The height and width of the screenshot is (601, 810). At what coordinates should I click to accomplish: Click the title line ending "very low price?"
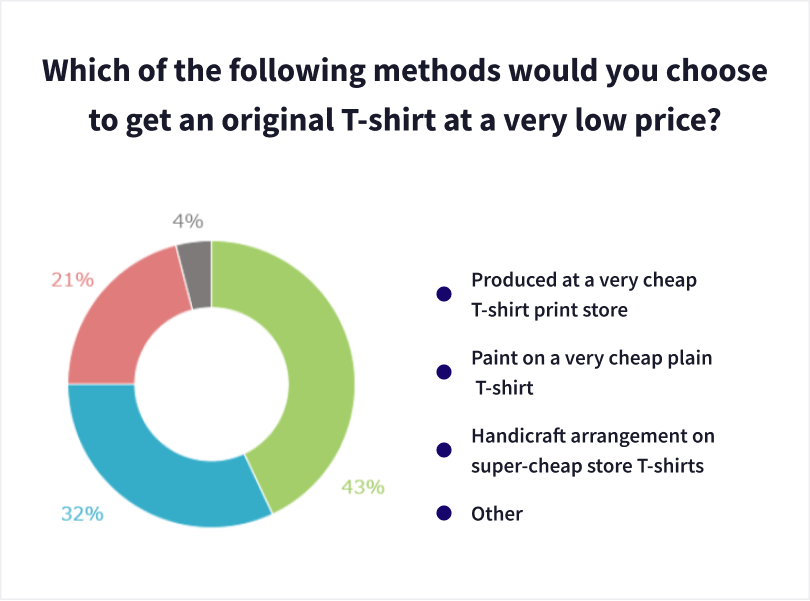pyautogui.click(x=405, y=123)
